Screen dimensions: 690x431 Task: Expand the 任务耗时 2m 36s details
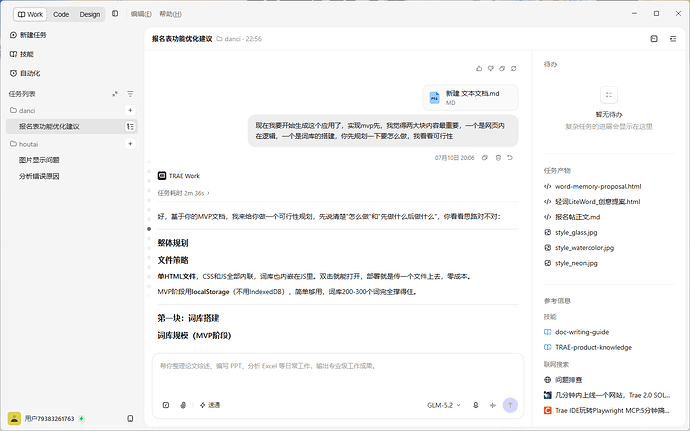coord(184,193)
